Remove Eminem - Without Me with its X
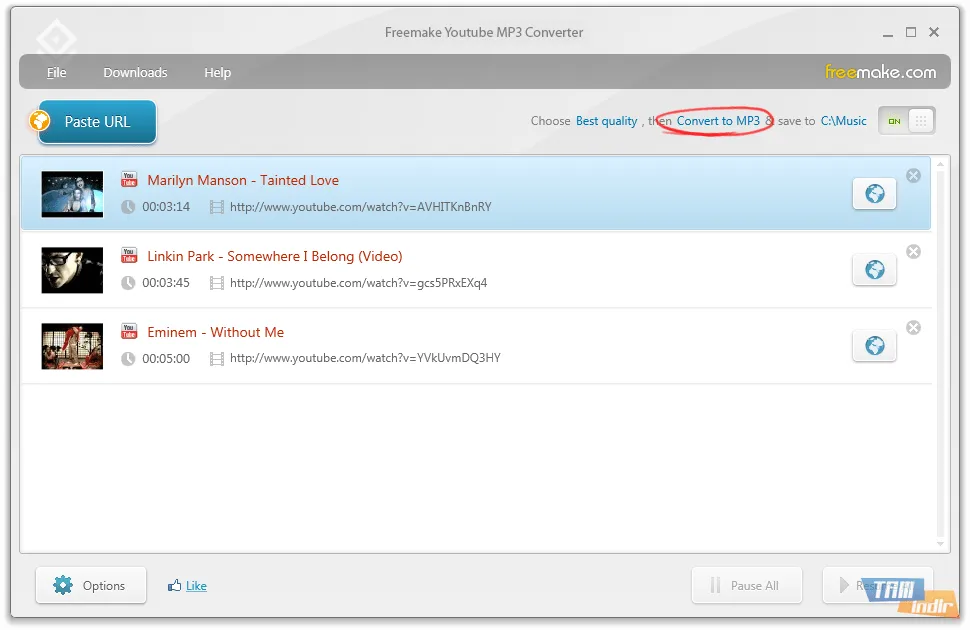970x630 pixels. point(913,327)
